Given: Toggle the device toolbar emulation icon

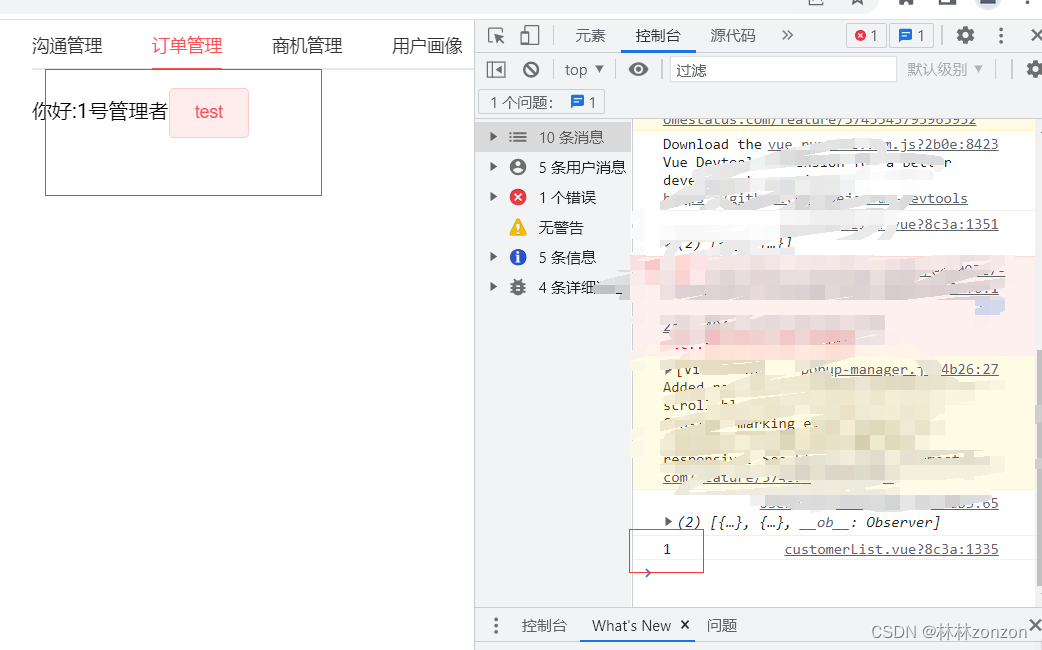Looking at the screenshot, I should coord(530,34).
